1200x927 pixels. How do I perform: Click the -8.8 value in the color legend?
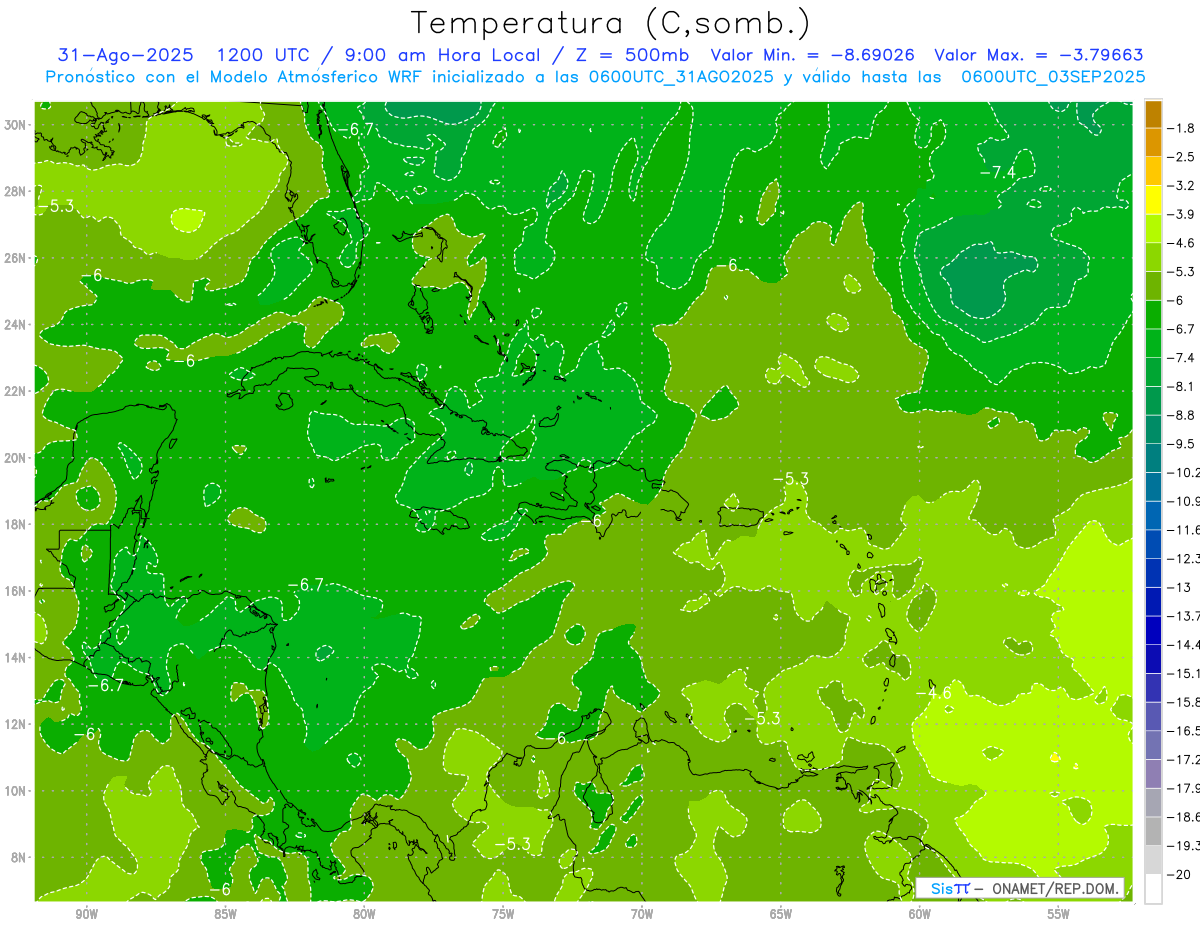pos(1180,415)
